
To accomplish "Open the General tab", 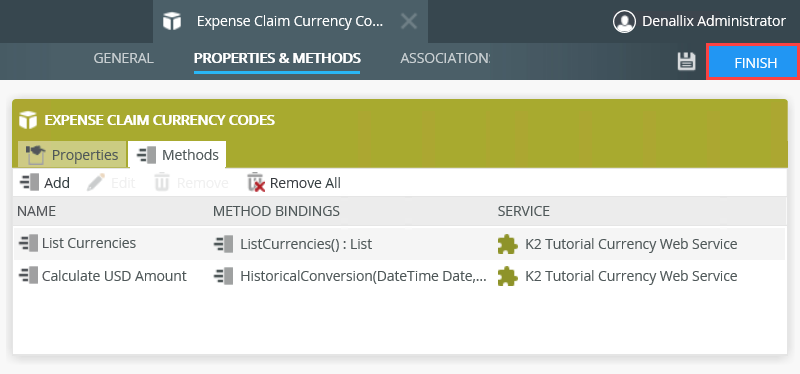I will pyautogui.click(x=123, y=58).
